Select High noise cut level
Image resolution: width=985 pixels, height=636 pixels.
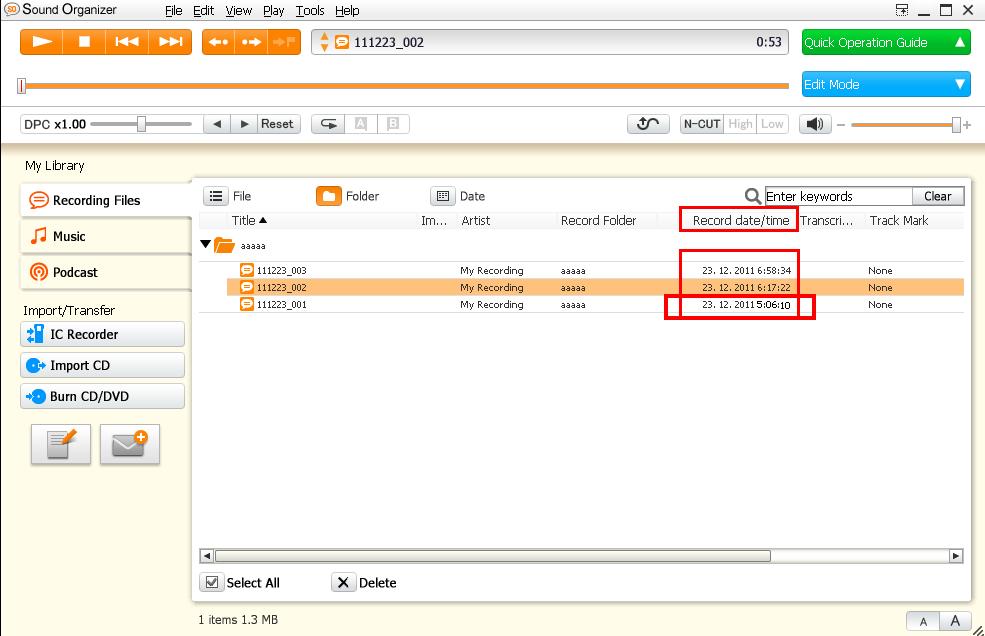coord(740,124)
